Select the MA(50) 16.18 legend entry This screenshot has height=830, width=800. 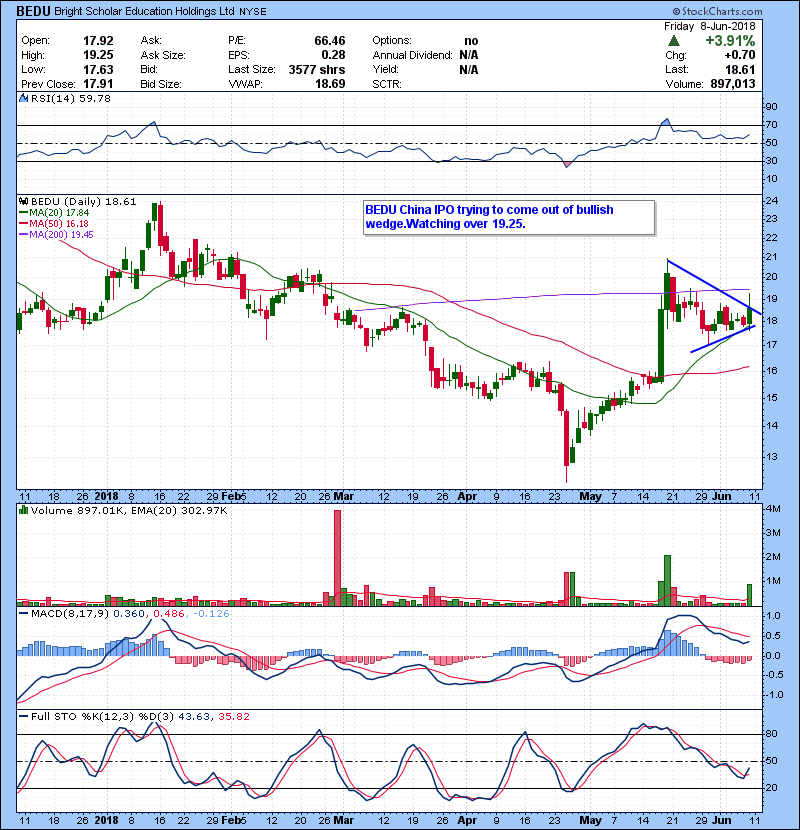point(54,224)
